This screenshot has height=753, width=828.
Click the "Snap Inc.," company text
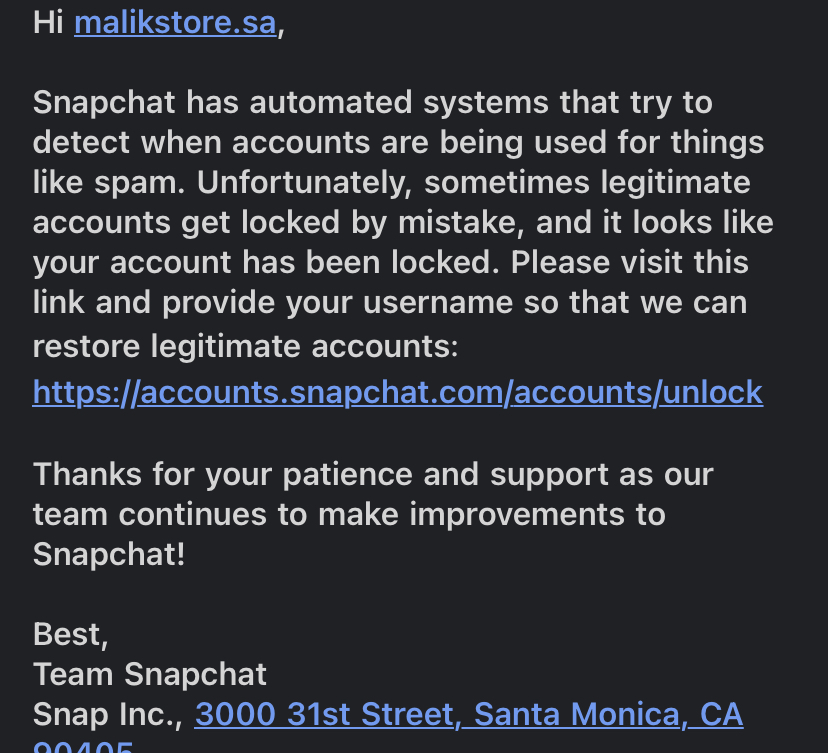tap(108, 714)
